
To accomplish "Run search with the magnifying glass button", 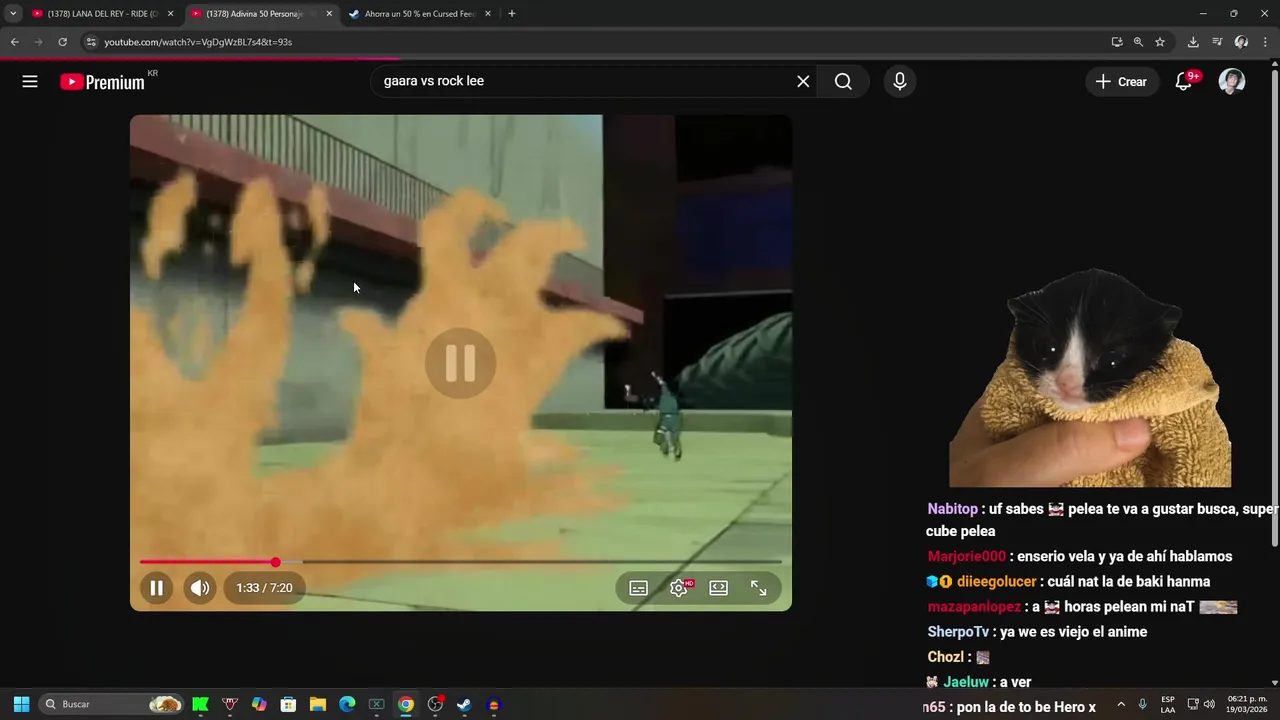I will (x=843, y=82).
